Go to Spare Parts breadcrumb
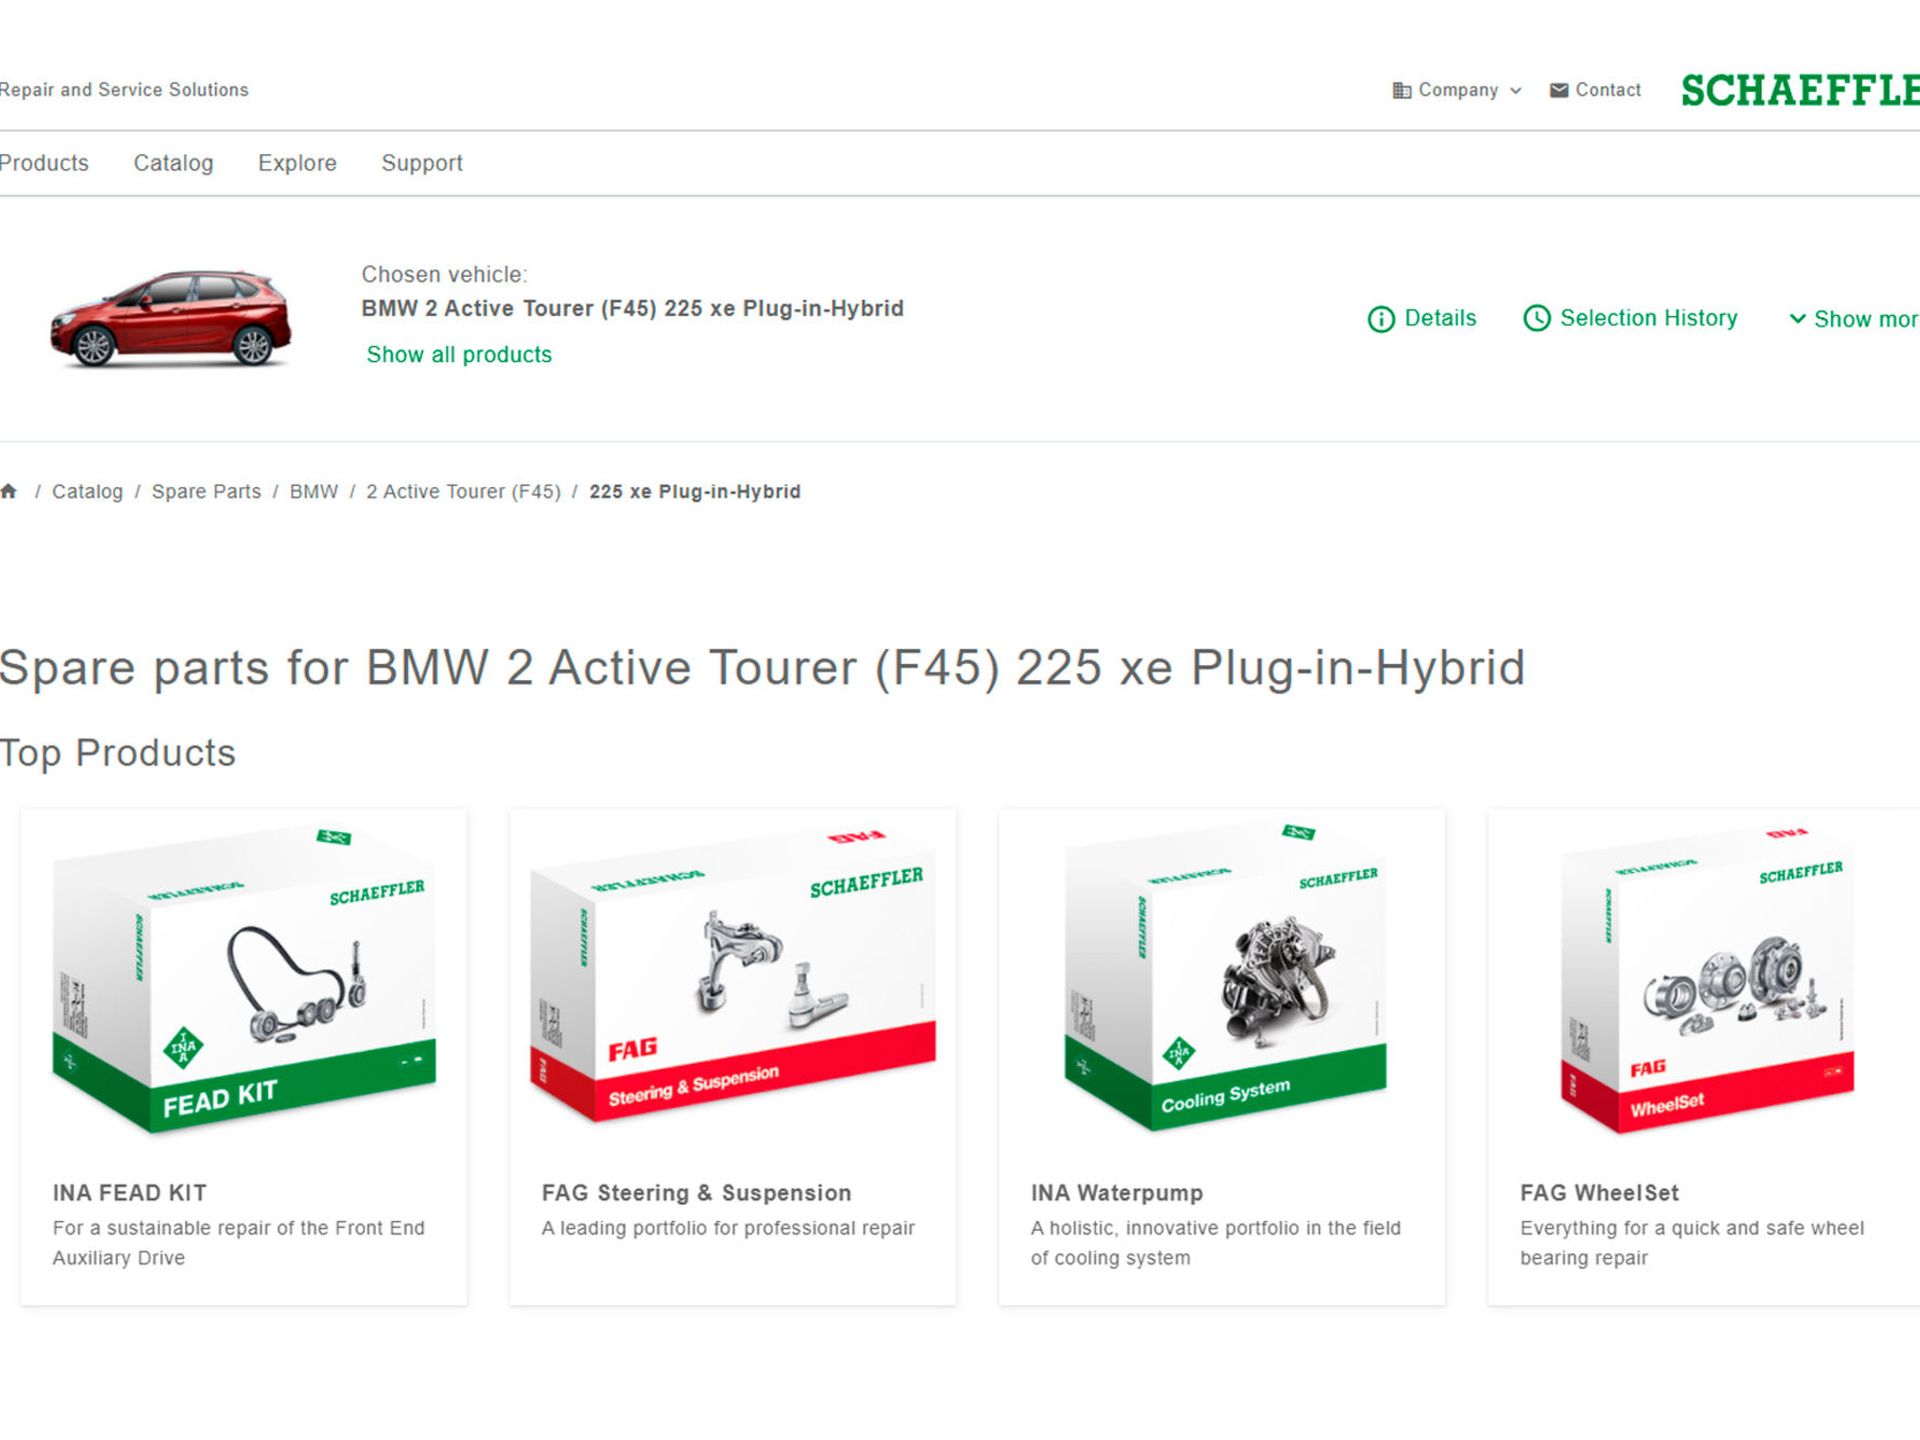Viewport: 1920px width, 1440px height. tap(206, 492)
